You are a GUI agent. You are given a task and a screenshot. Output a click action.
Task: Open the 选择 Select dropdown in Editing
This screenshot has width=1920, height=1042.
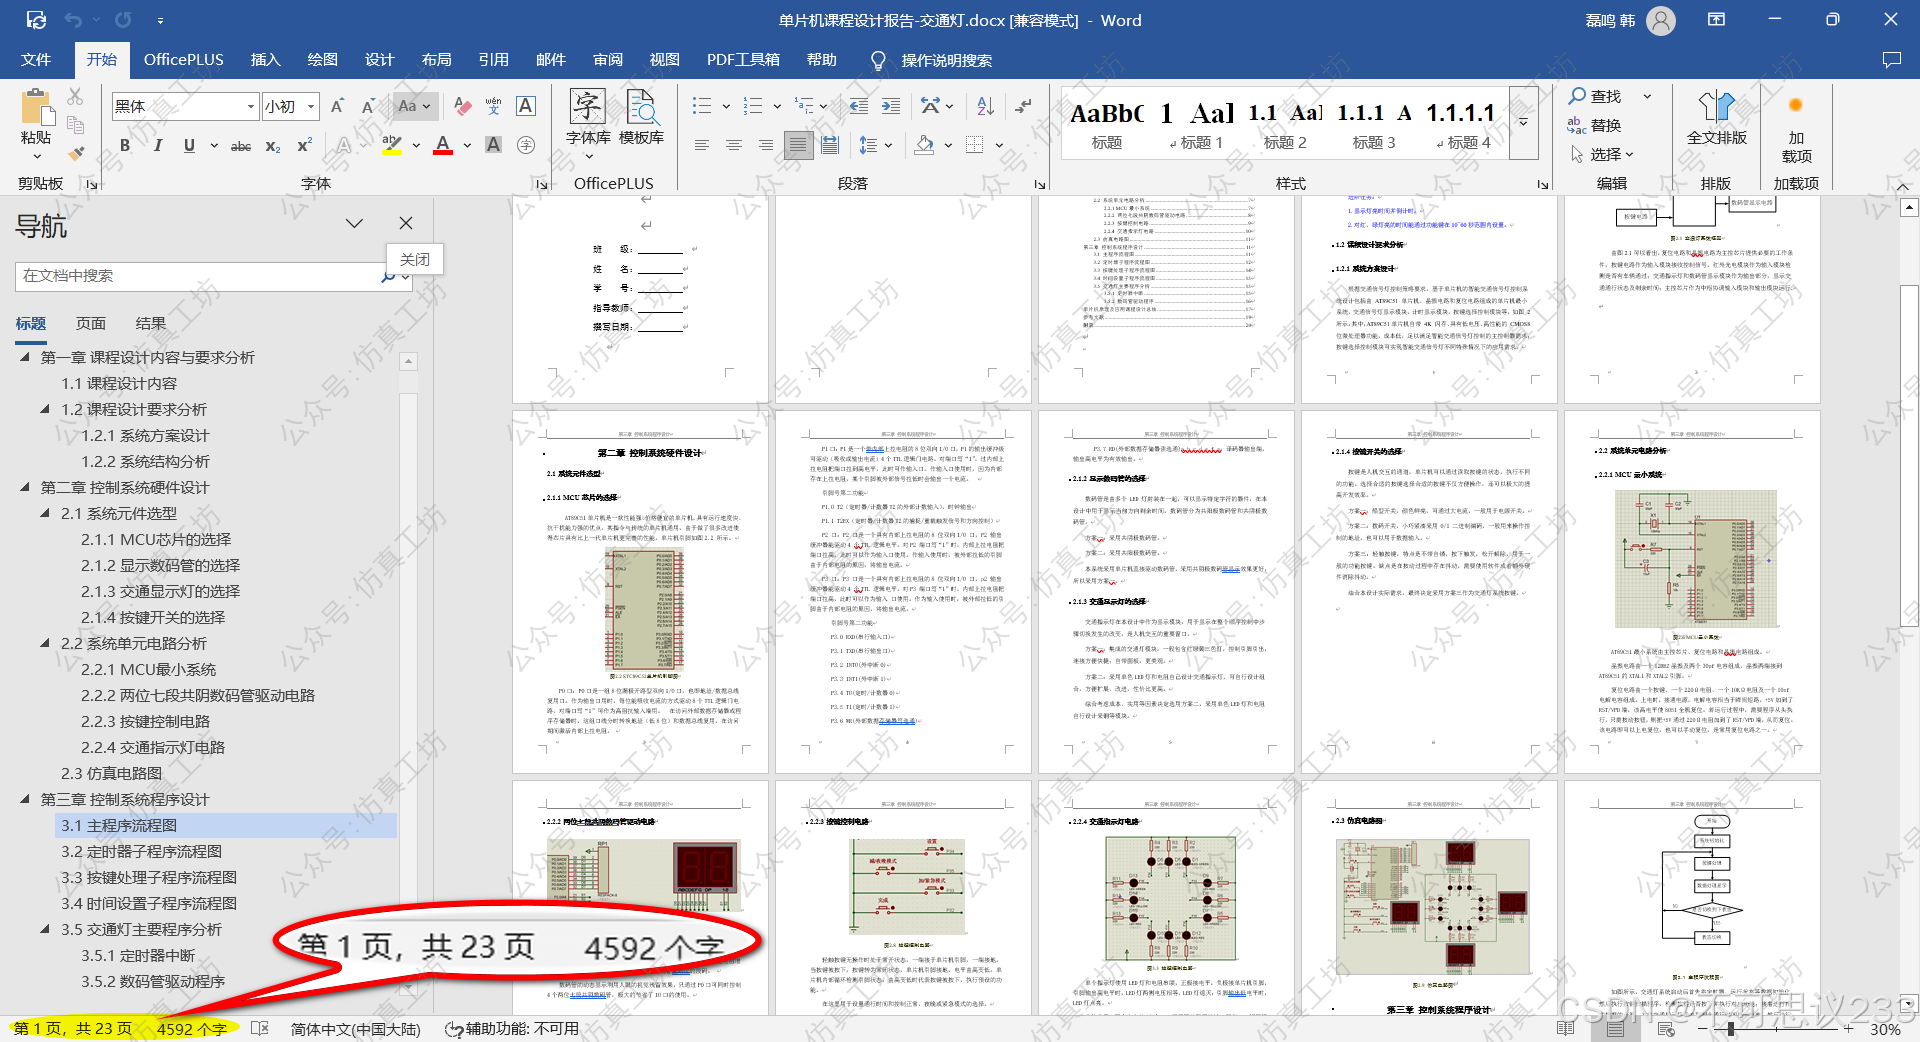(1601, 154)
